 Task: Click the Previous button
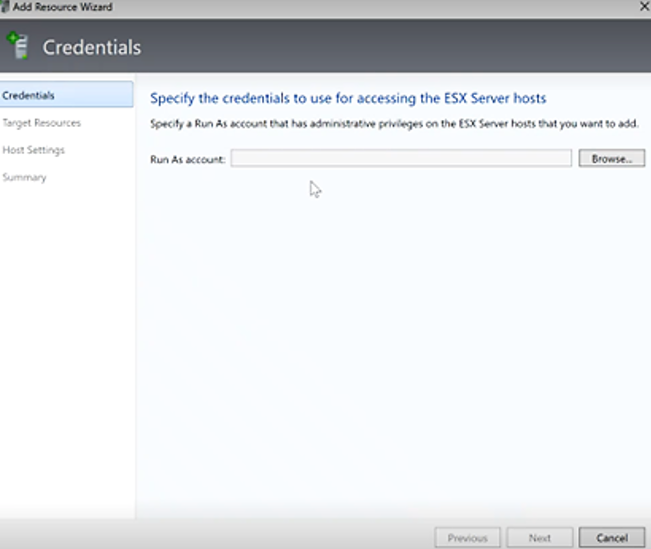tap(467, 537)
